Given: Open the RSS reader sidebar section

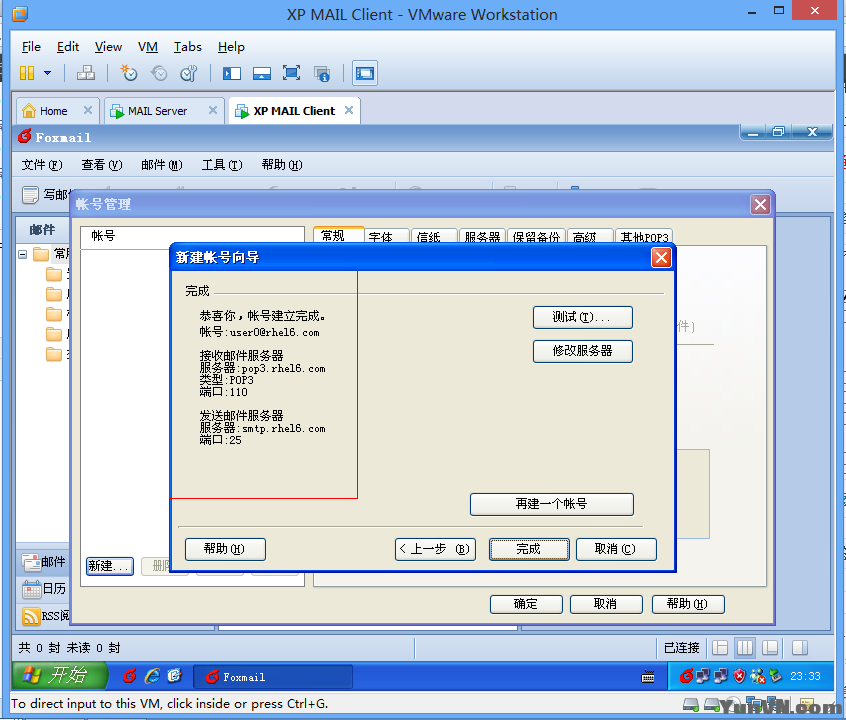Looking at the screenshot, I should pyautogui.click(x=45, y=616).
